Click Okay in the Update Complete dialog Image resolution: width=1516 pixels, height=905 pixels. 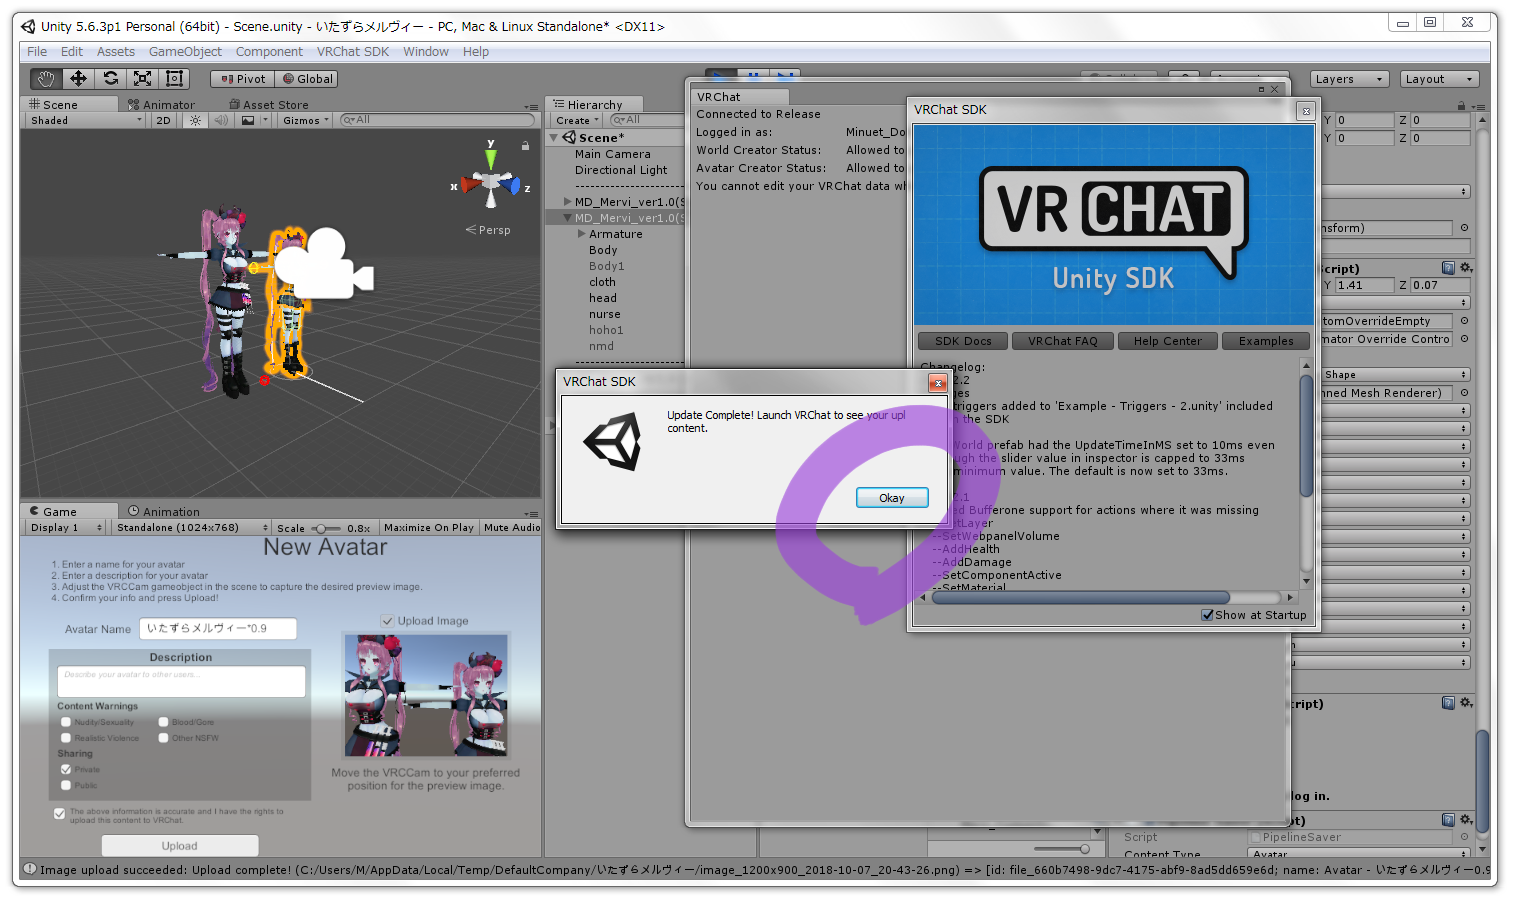[x=892, y=498]
